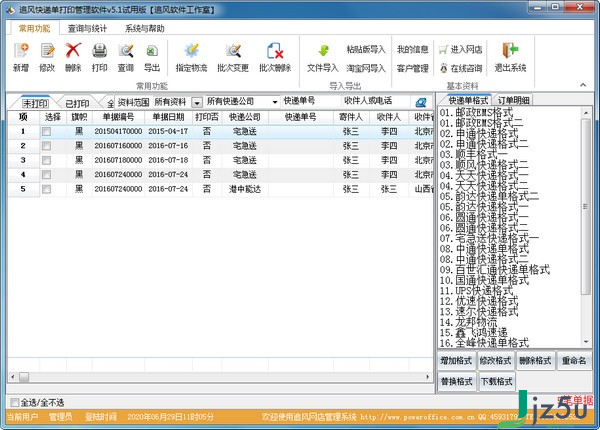Click the 新增 (add new) toolbar icon
Viewport: 600px width, 430px height.
(21, 50)
